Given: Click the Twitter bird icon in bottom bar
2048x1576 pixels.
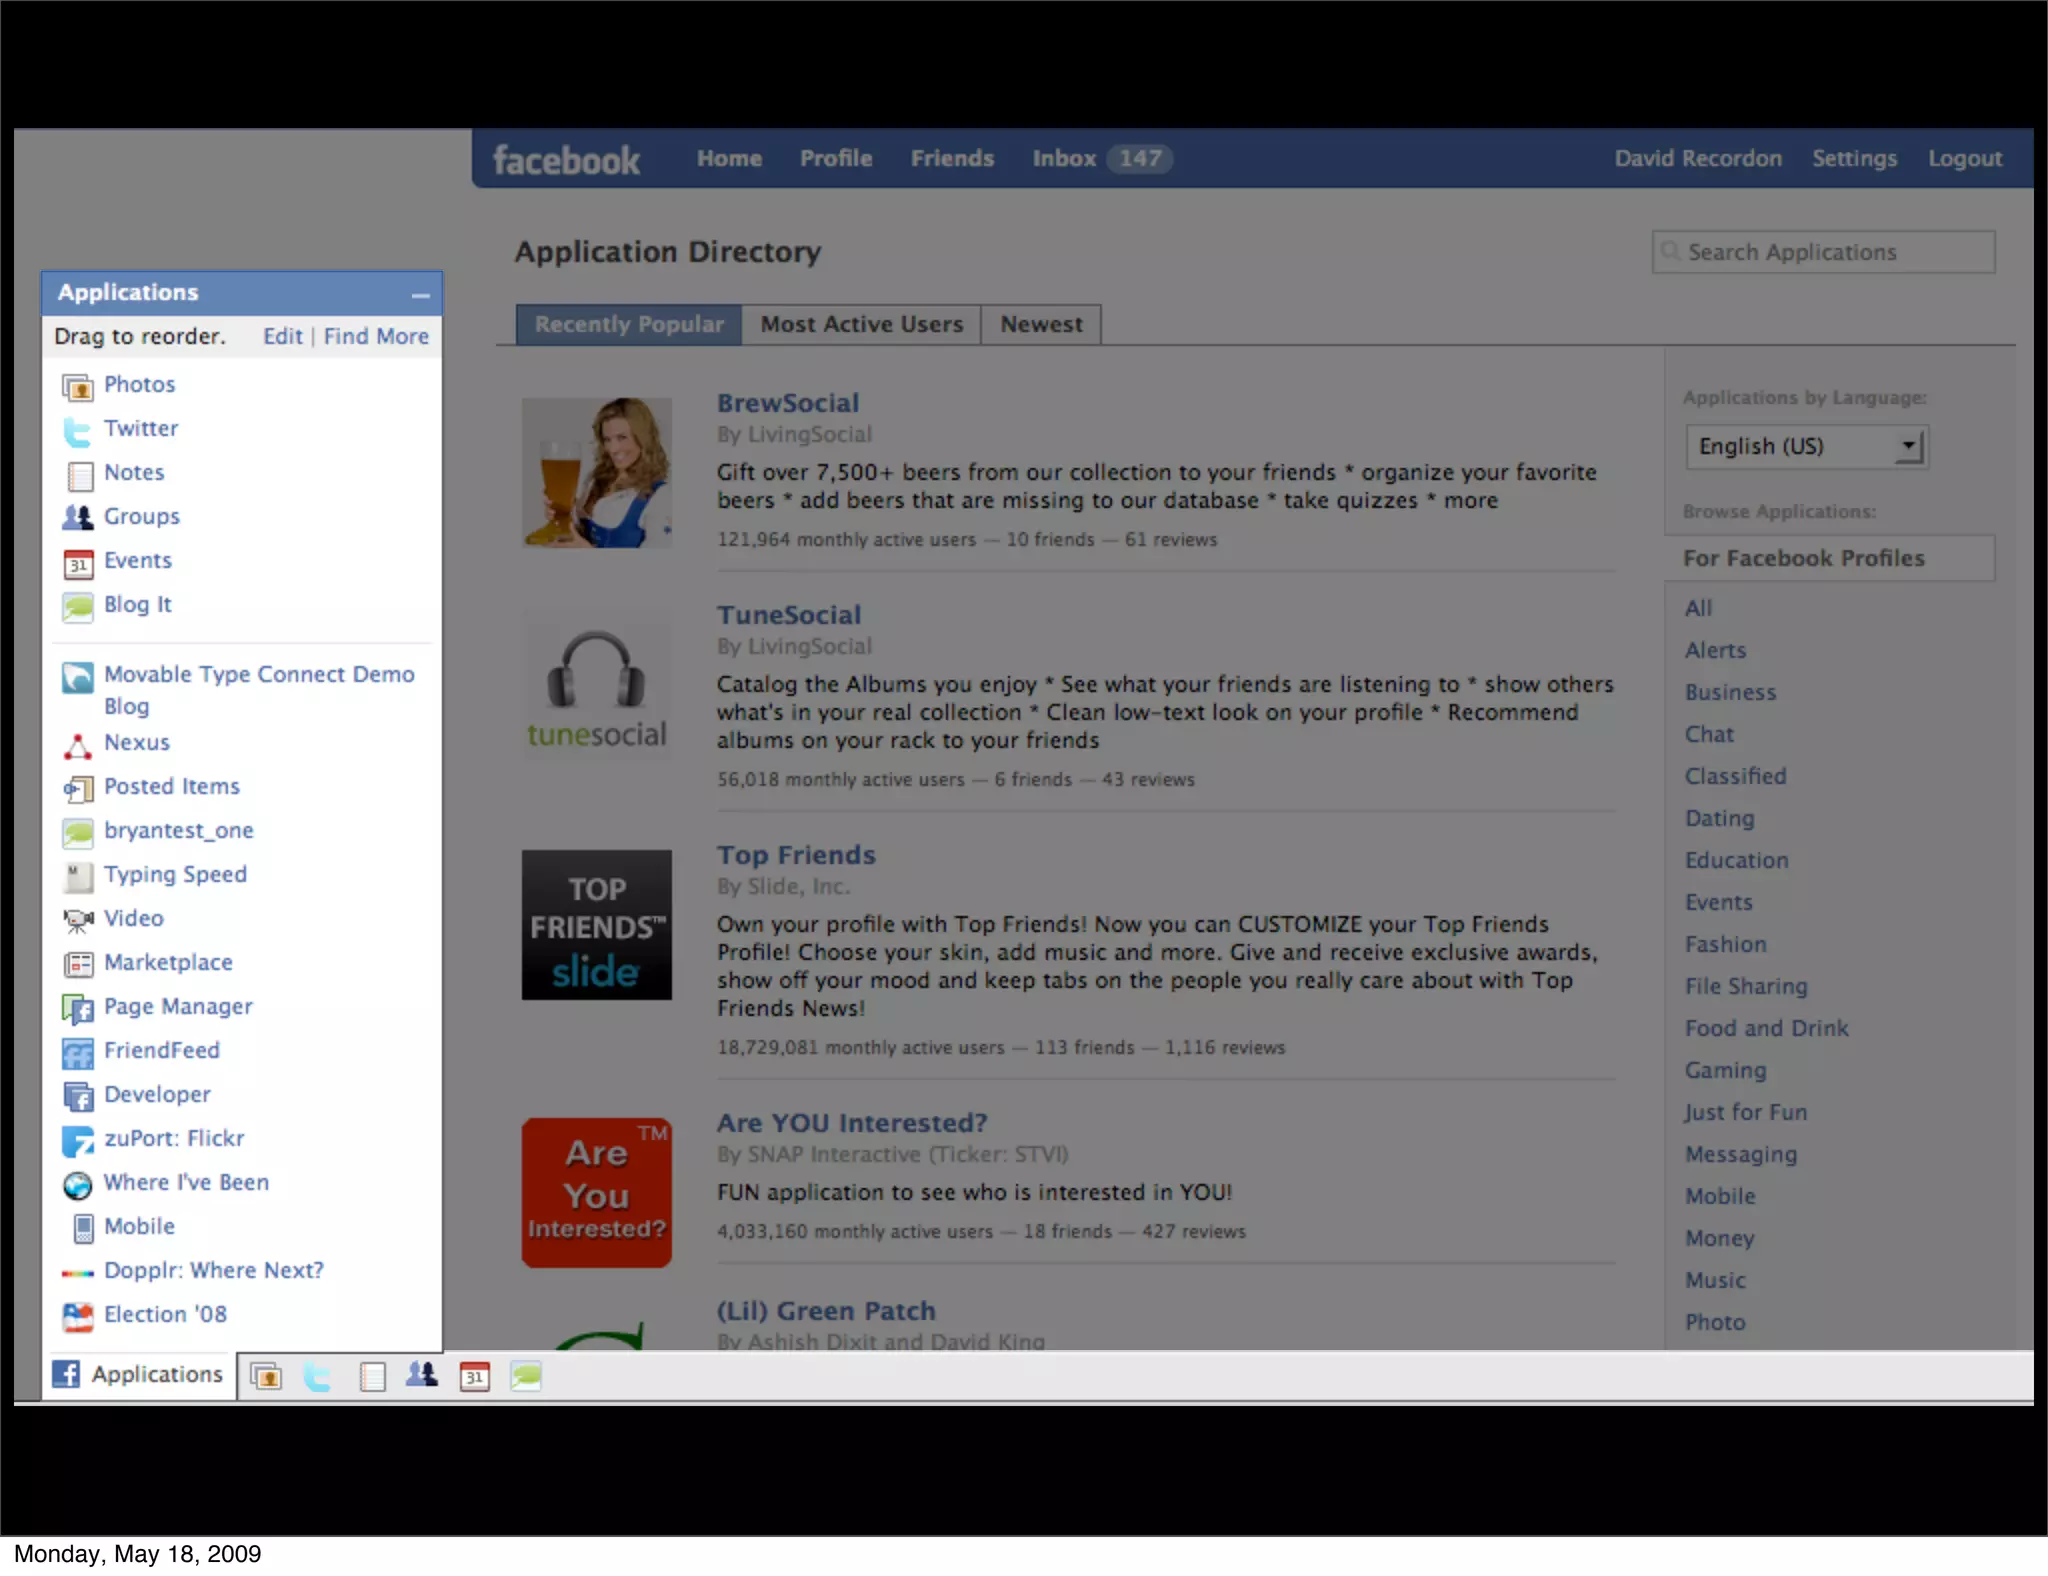Looking at the screenshot, I should pos(317,1377).
